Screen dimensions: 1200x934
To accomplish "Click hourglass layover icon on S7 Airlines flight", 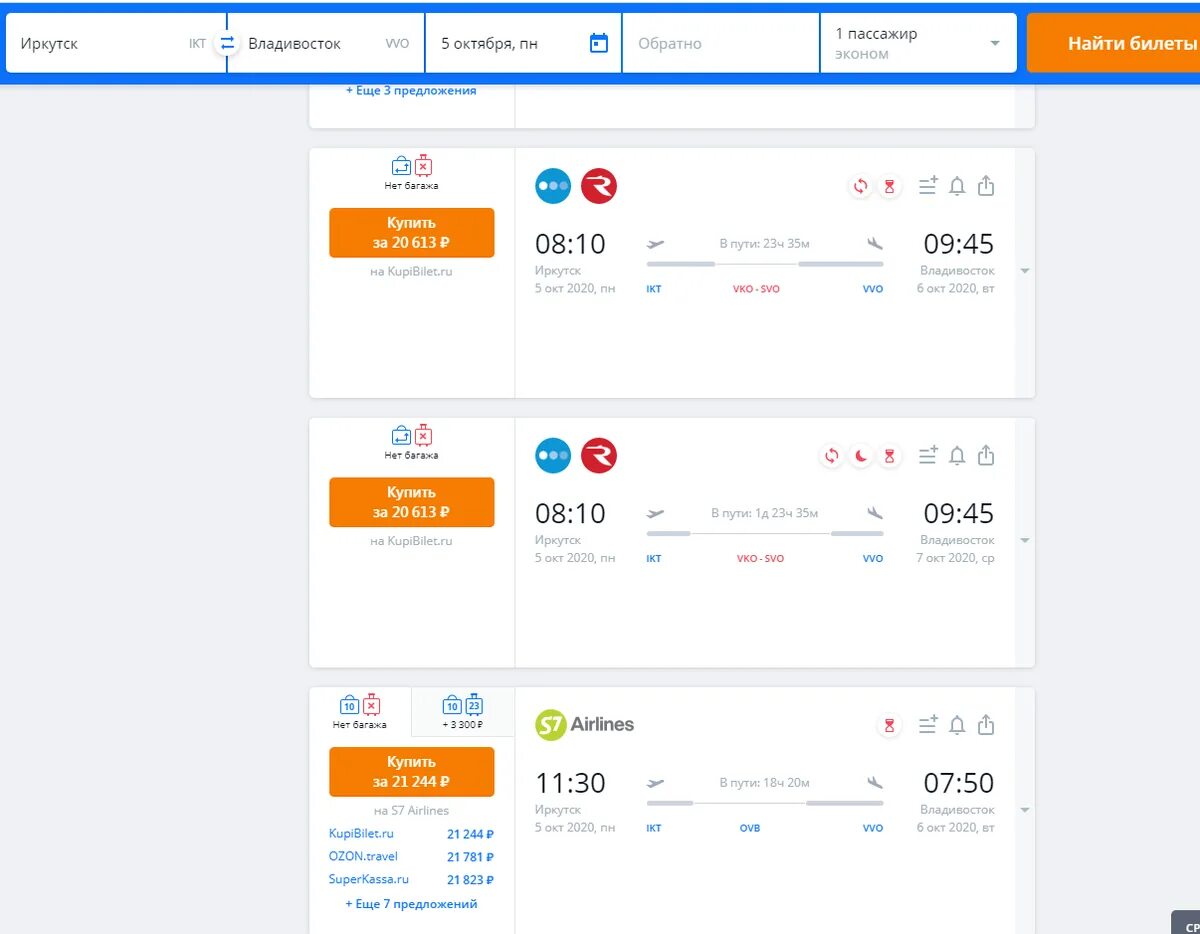I will point(888,725).
